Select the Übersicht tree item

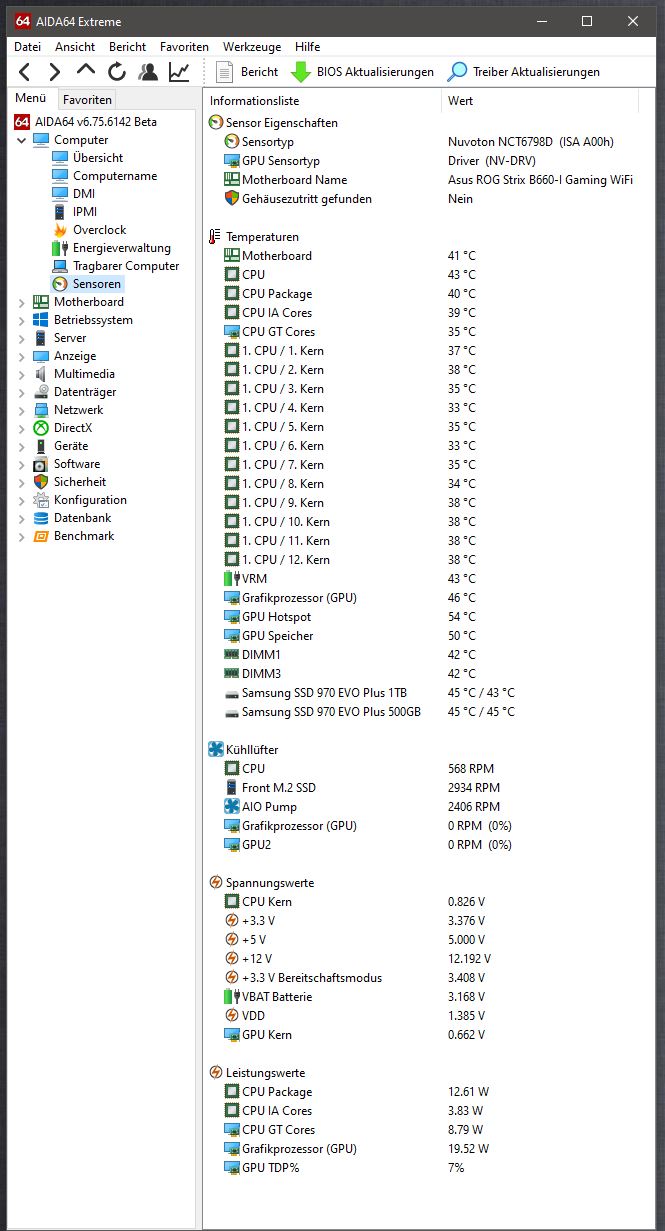click(x=98, y=158)
